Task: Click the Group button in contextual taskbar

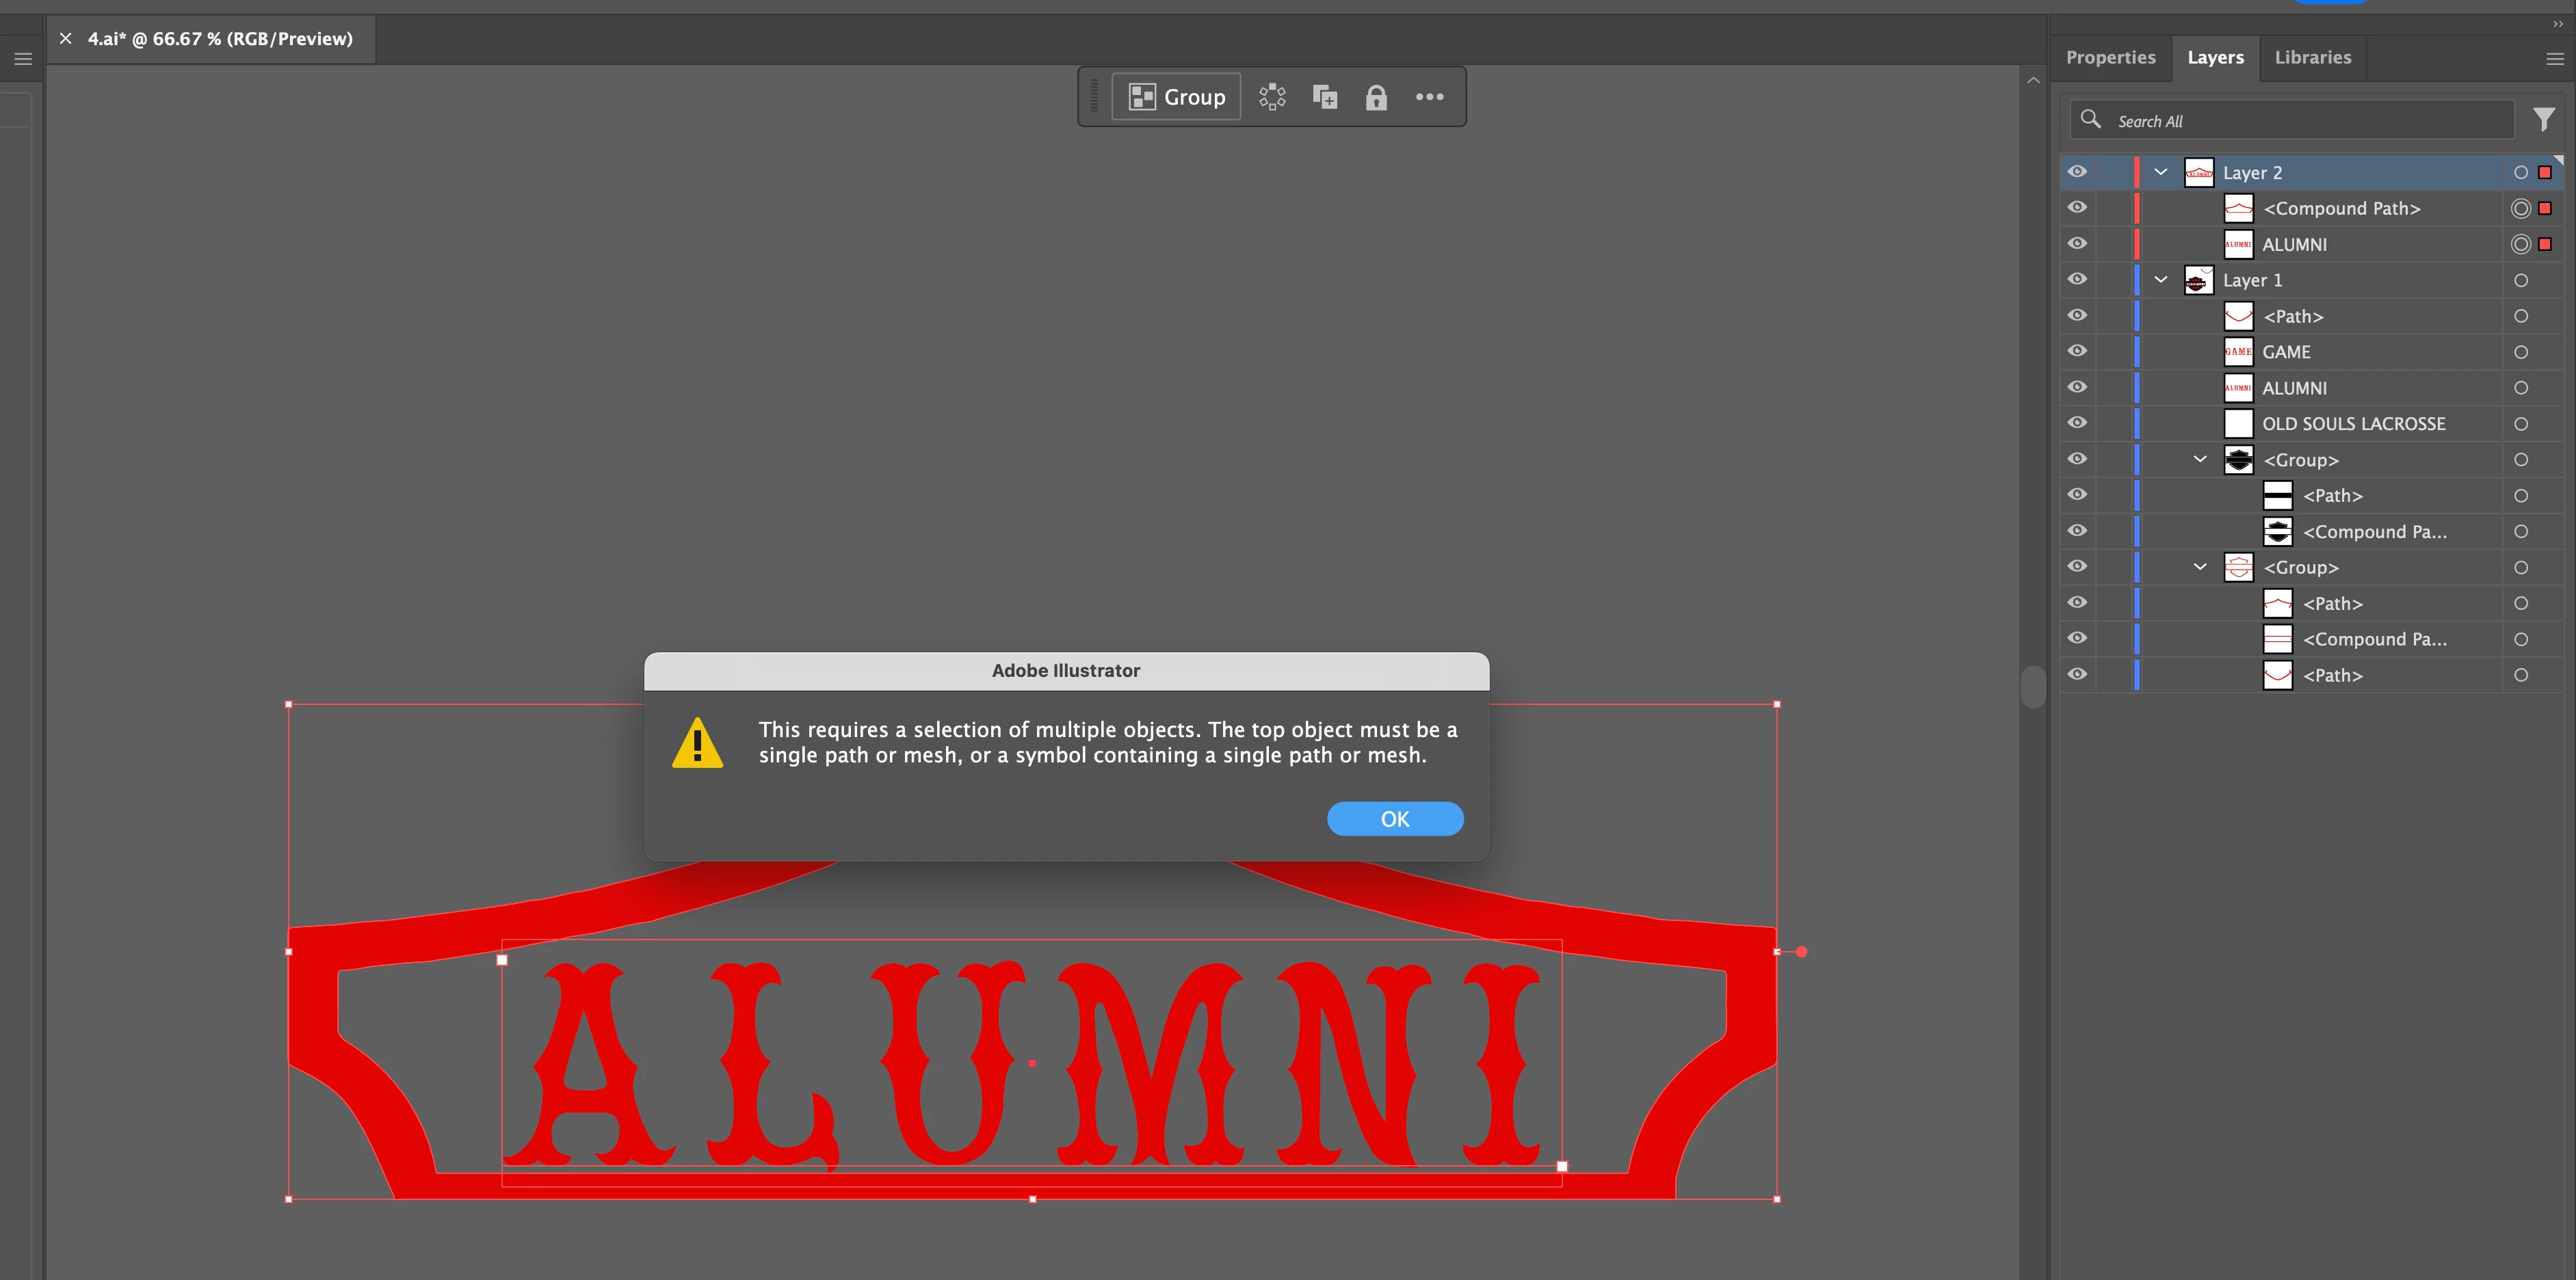Action: point(1176,97)
